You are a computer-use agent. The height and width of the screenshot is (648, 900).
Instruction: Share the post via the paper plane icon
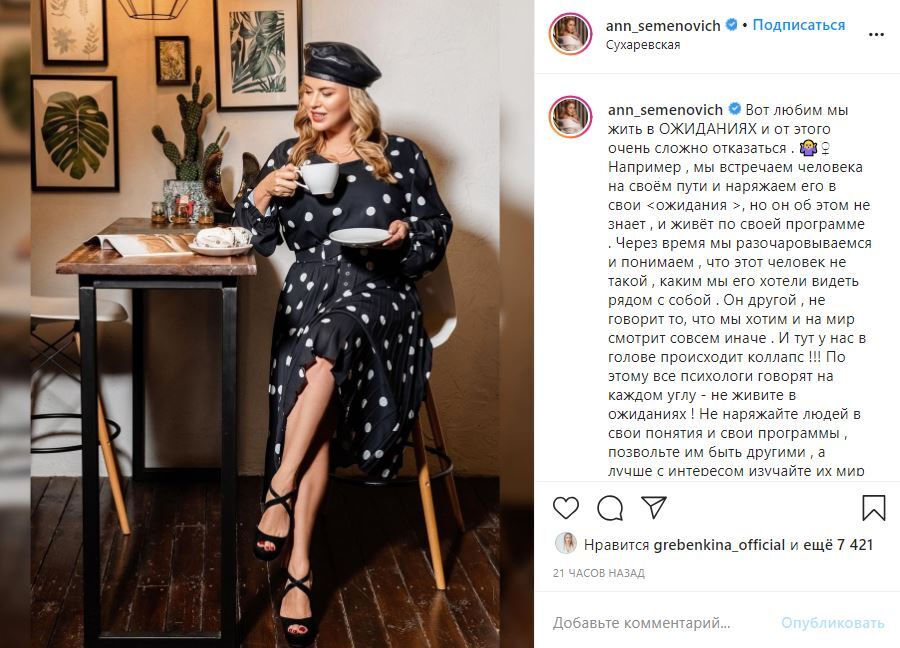coord(654,507)
